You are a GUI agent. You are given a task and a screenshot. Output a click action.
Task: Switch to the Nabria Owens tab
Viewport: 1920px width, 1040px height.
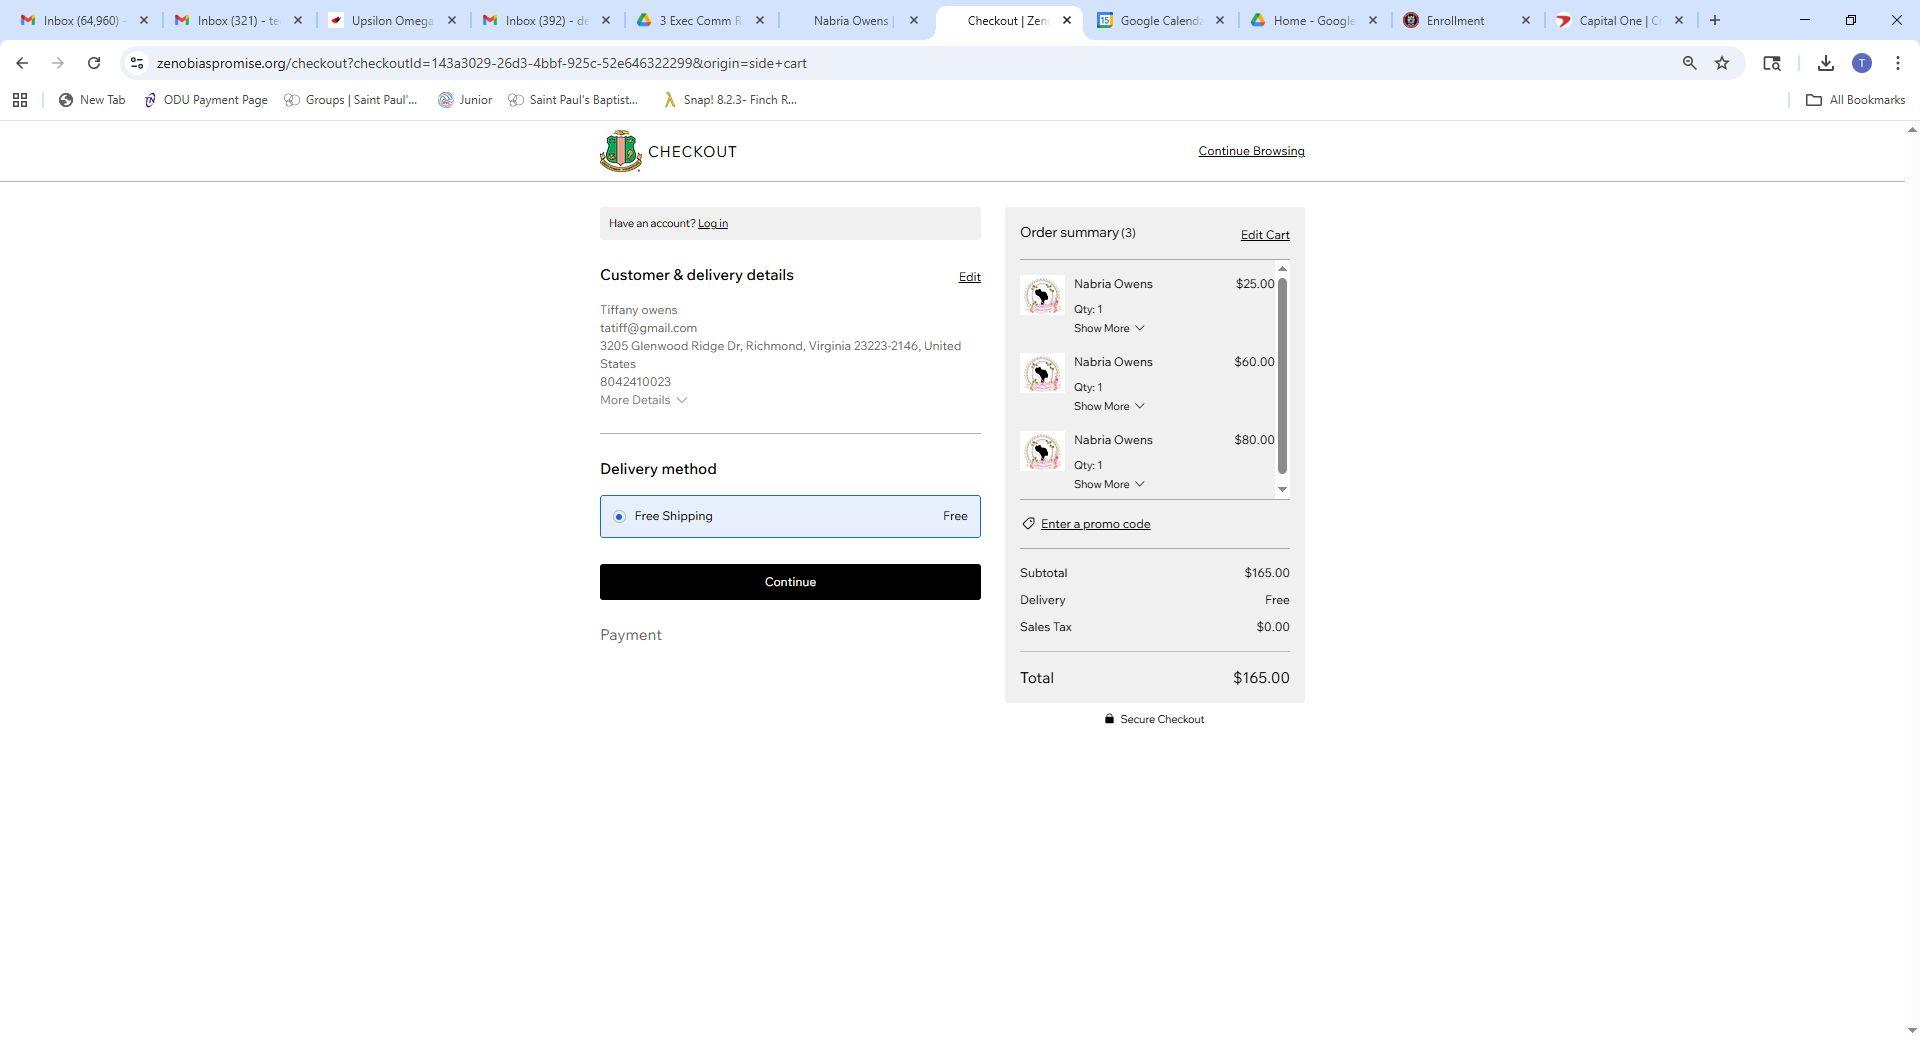pos(853,20)
